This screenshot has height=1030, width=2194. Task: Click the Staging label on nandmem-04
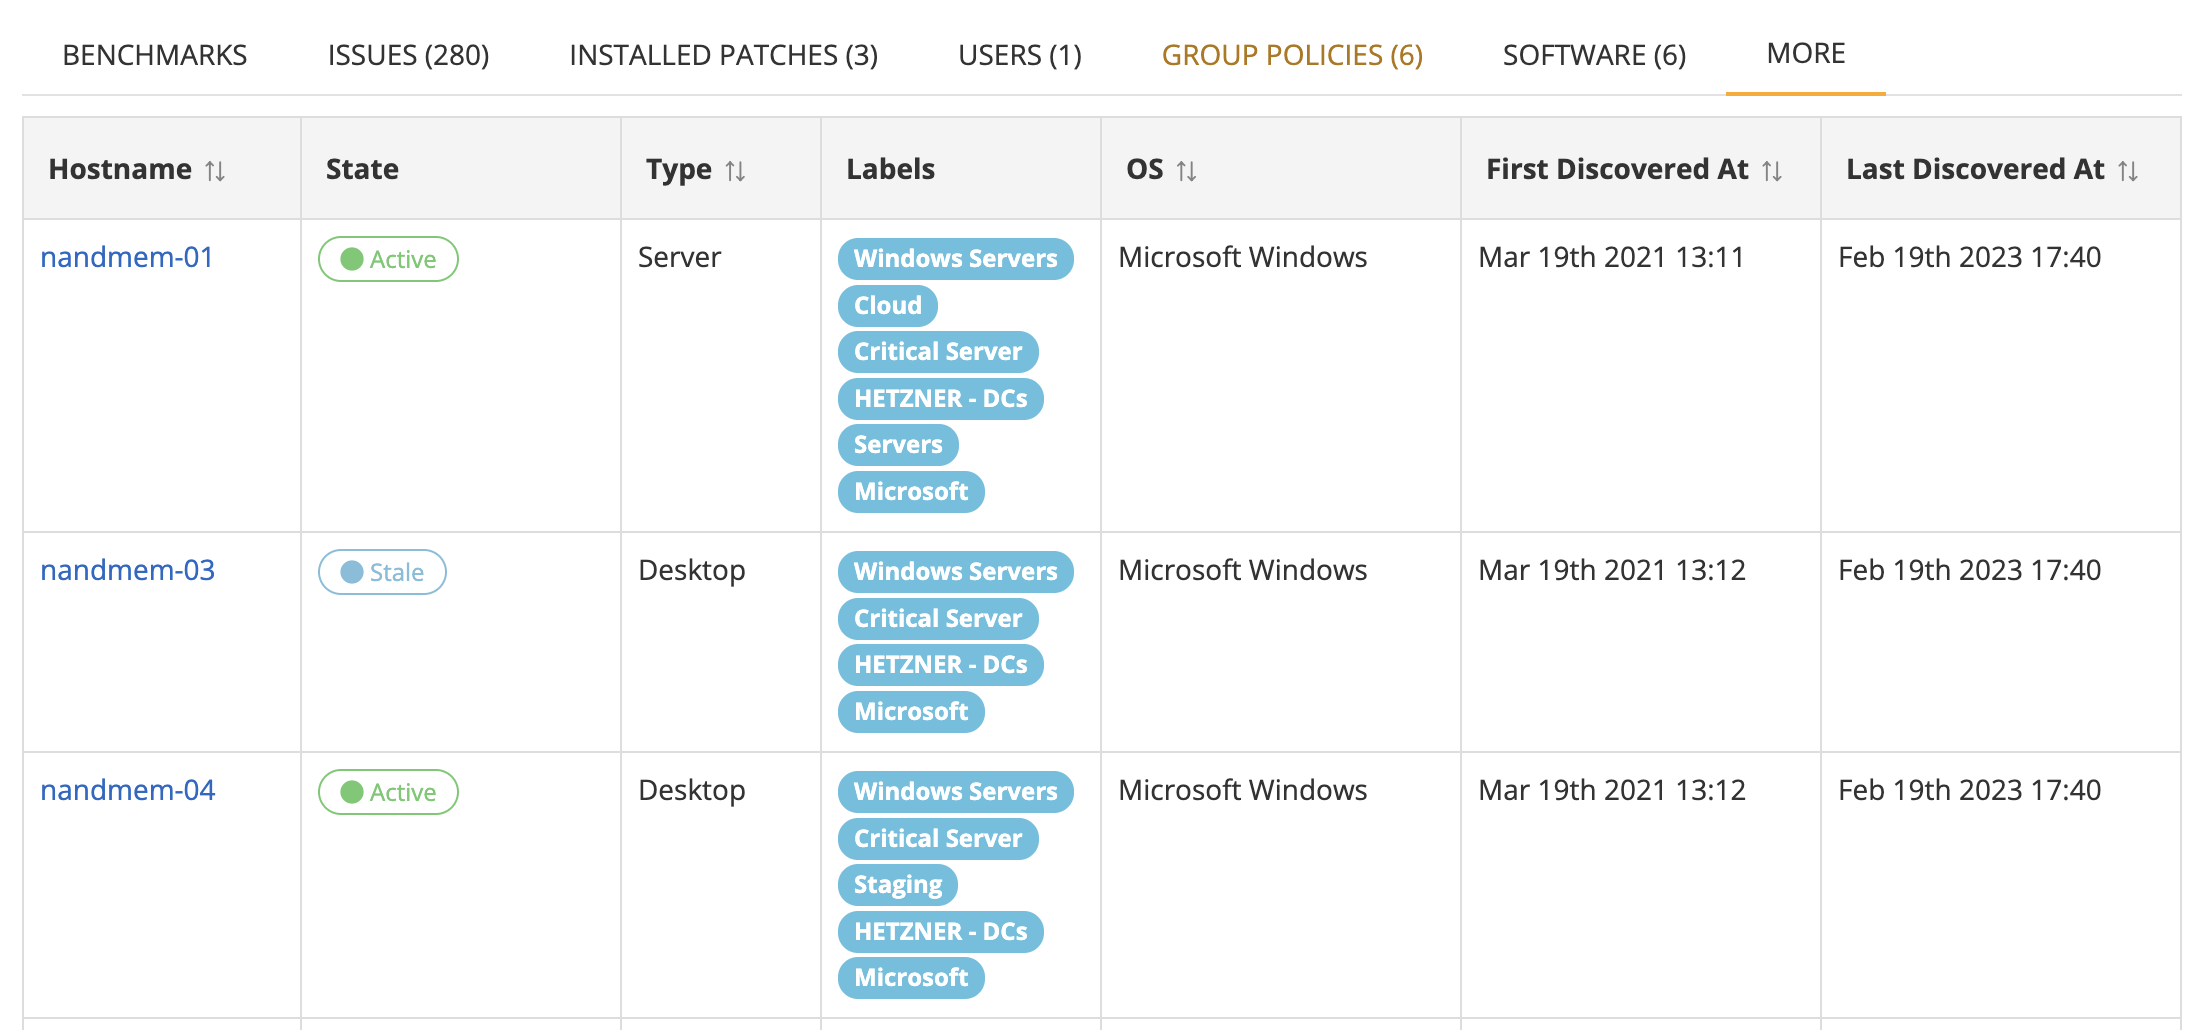pos(897,885)
